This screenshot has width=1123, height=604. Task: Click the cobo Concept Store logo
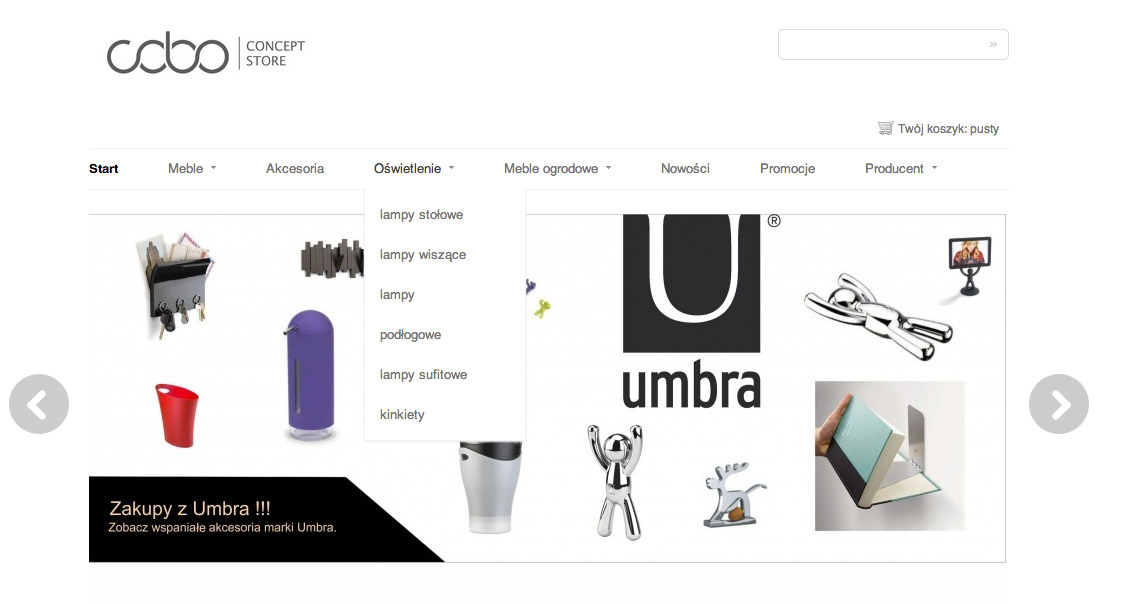(x=206, y=52)
